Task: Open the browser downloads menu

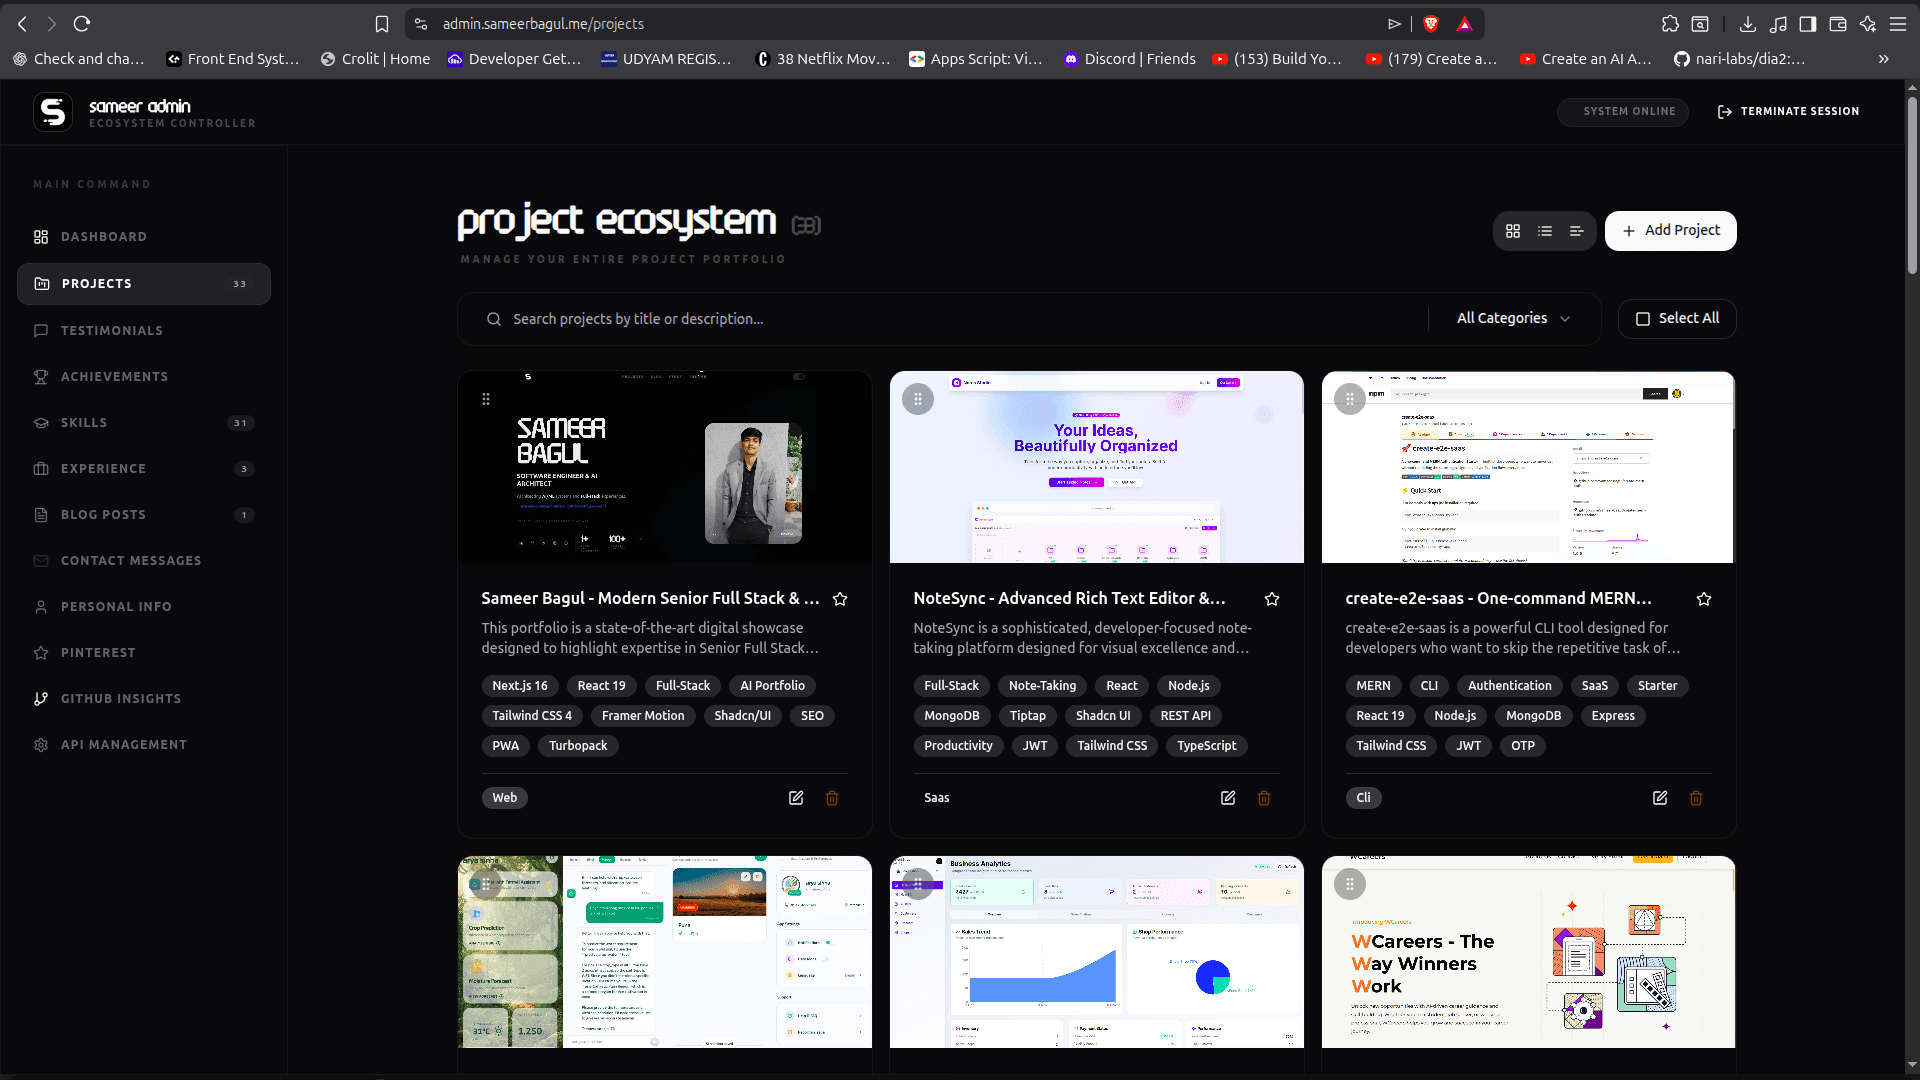Action: (x=1748, y=23)
